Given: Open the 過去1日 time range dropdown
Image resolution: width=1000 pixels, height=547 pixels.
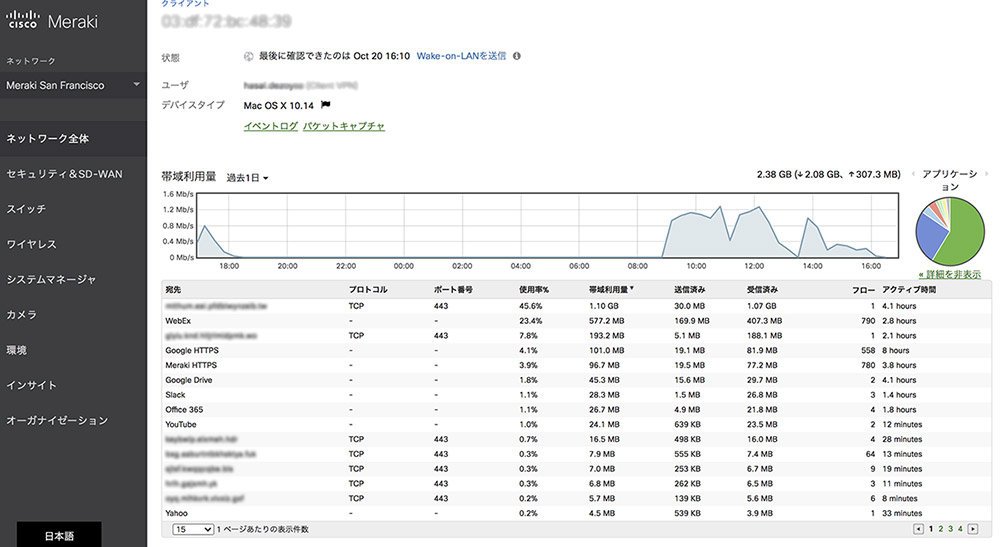Looking at the screenshot, I should tap(247, 178).
